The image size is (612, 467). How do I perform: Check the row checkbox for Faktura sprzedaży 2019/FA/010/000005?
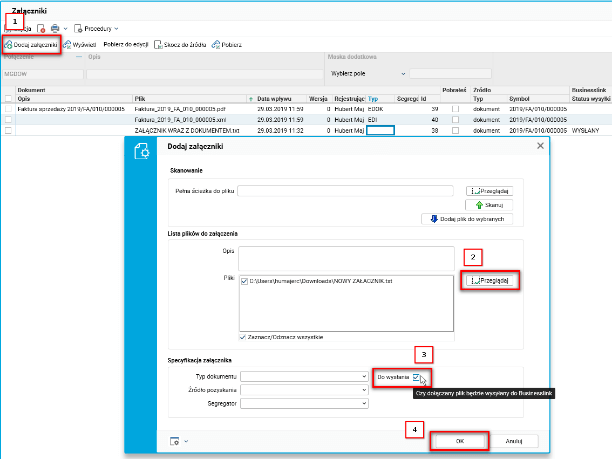[x=8, y=109]
